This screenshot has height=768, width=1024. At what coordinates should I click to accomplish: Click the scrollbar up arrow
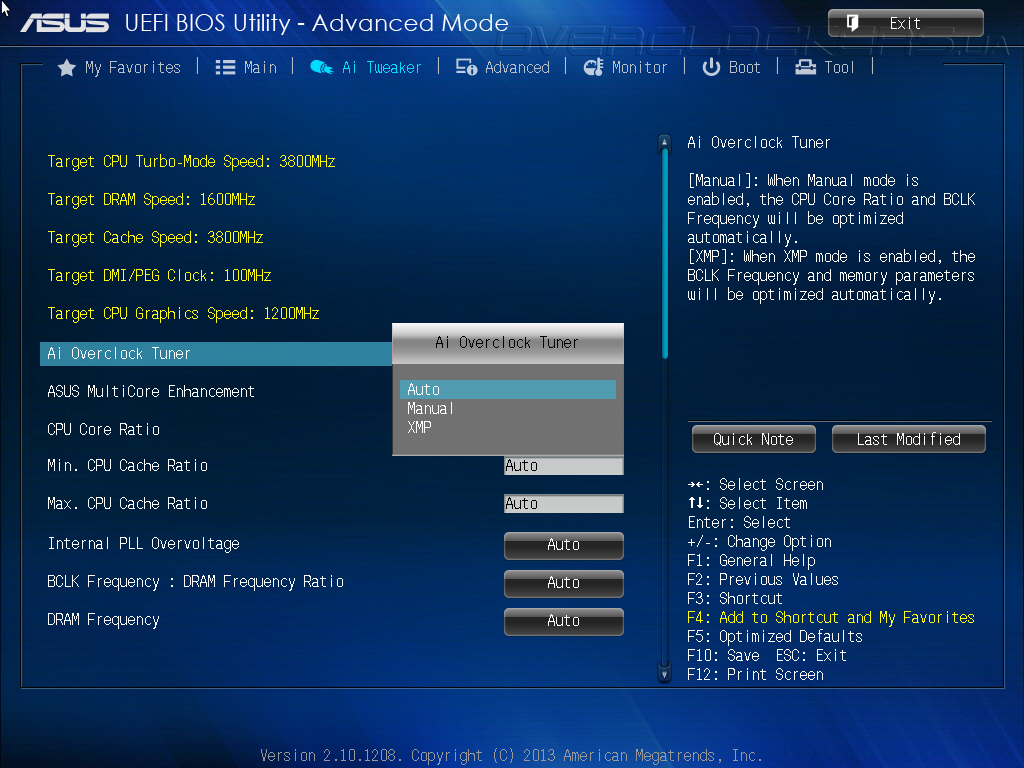(x=664, y=142)
